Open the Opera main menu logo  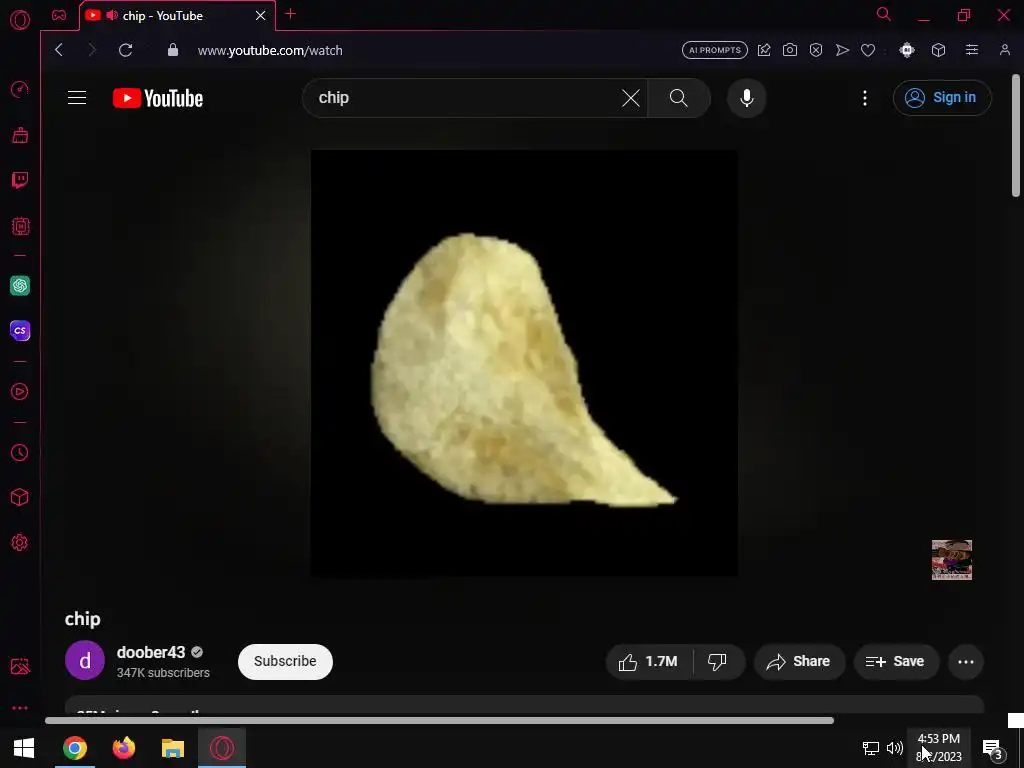[x=20, y=20]
